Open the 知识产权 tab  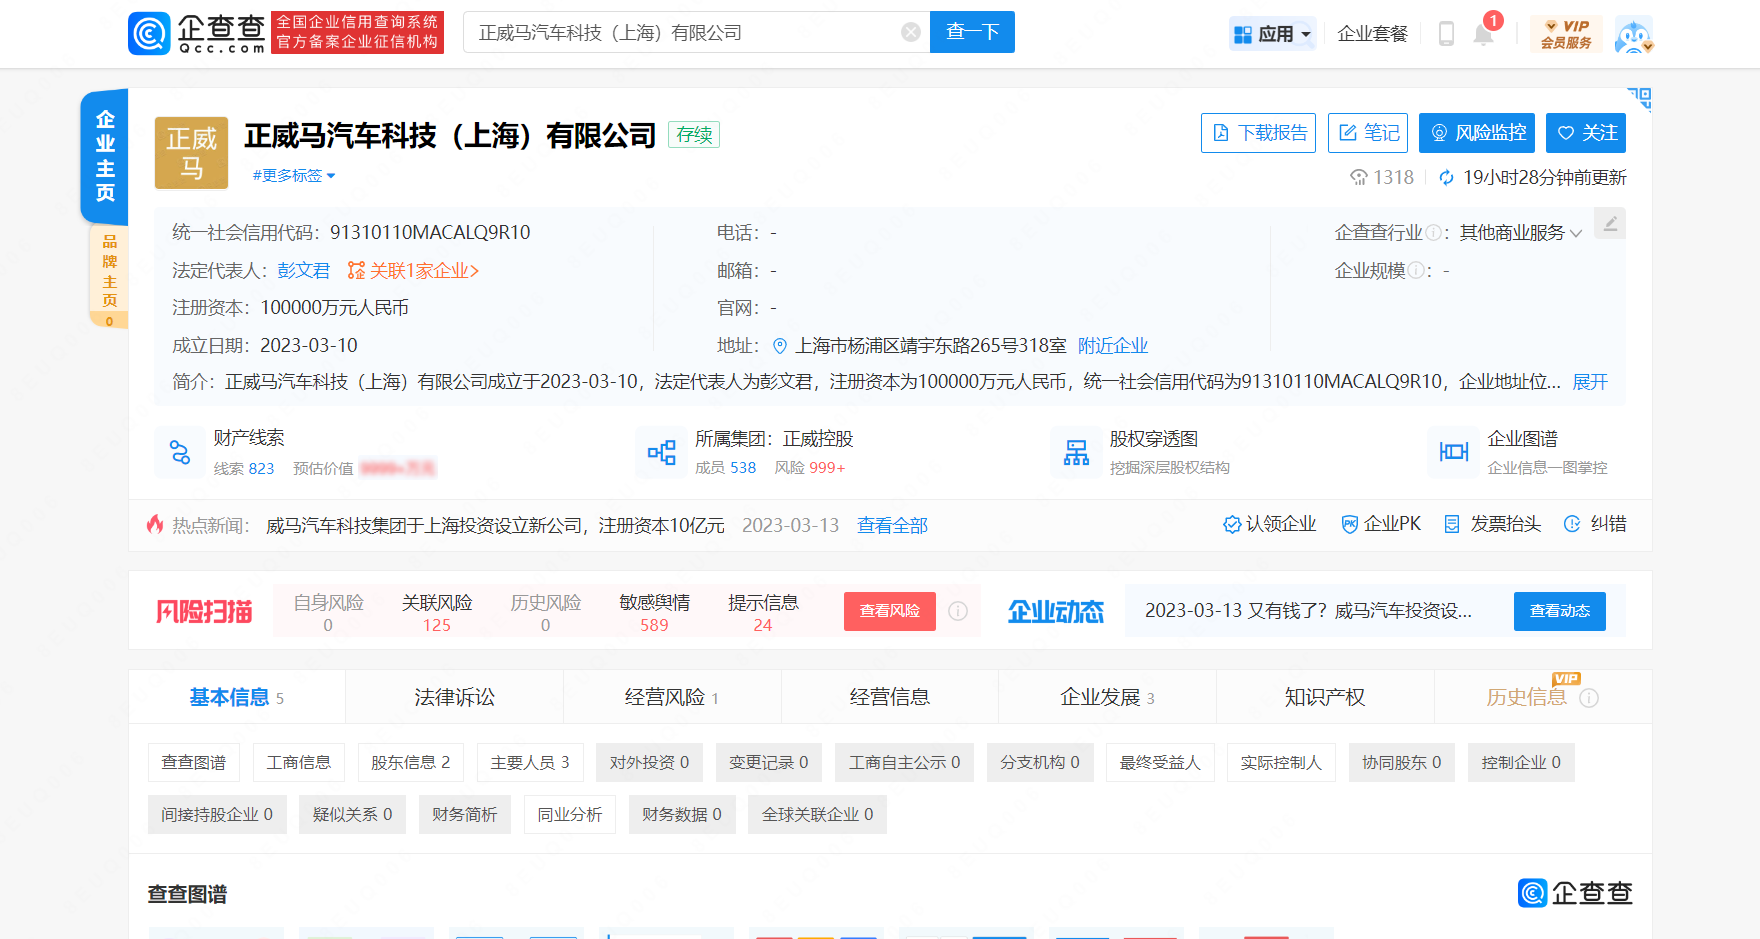[x=1324, y=697]
